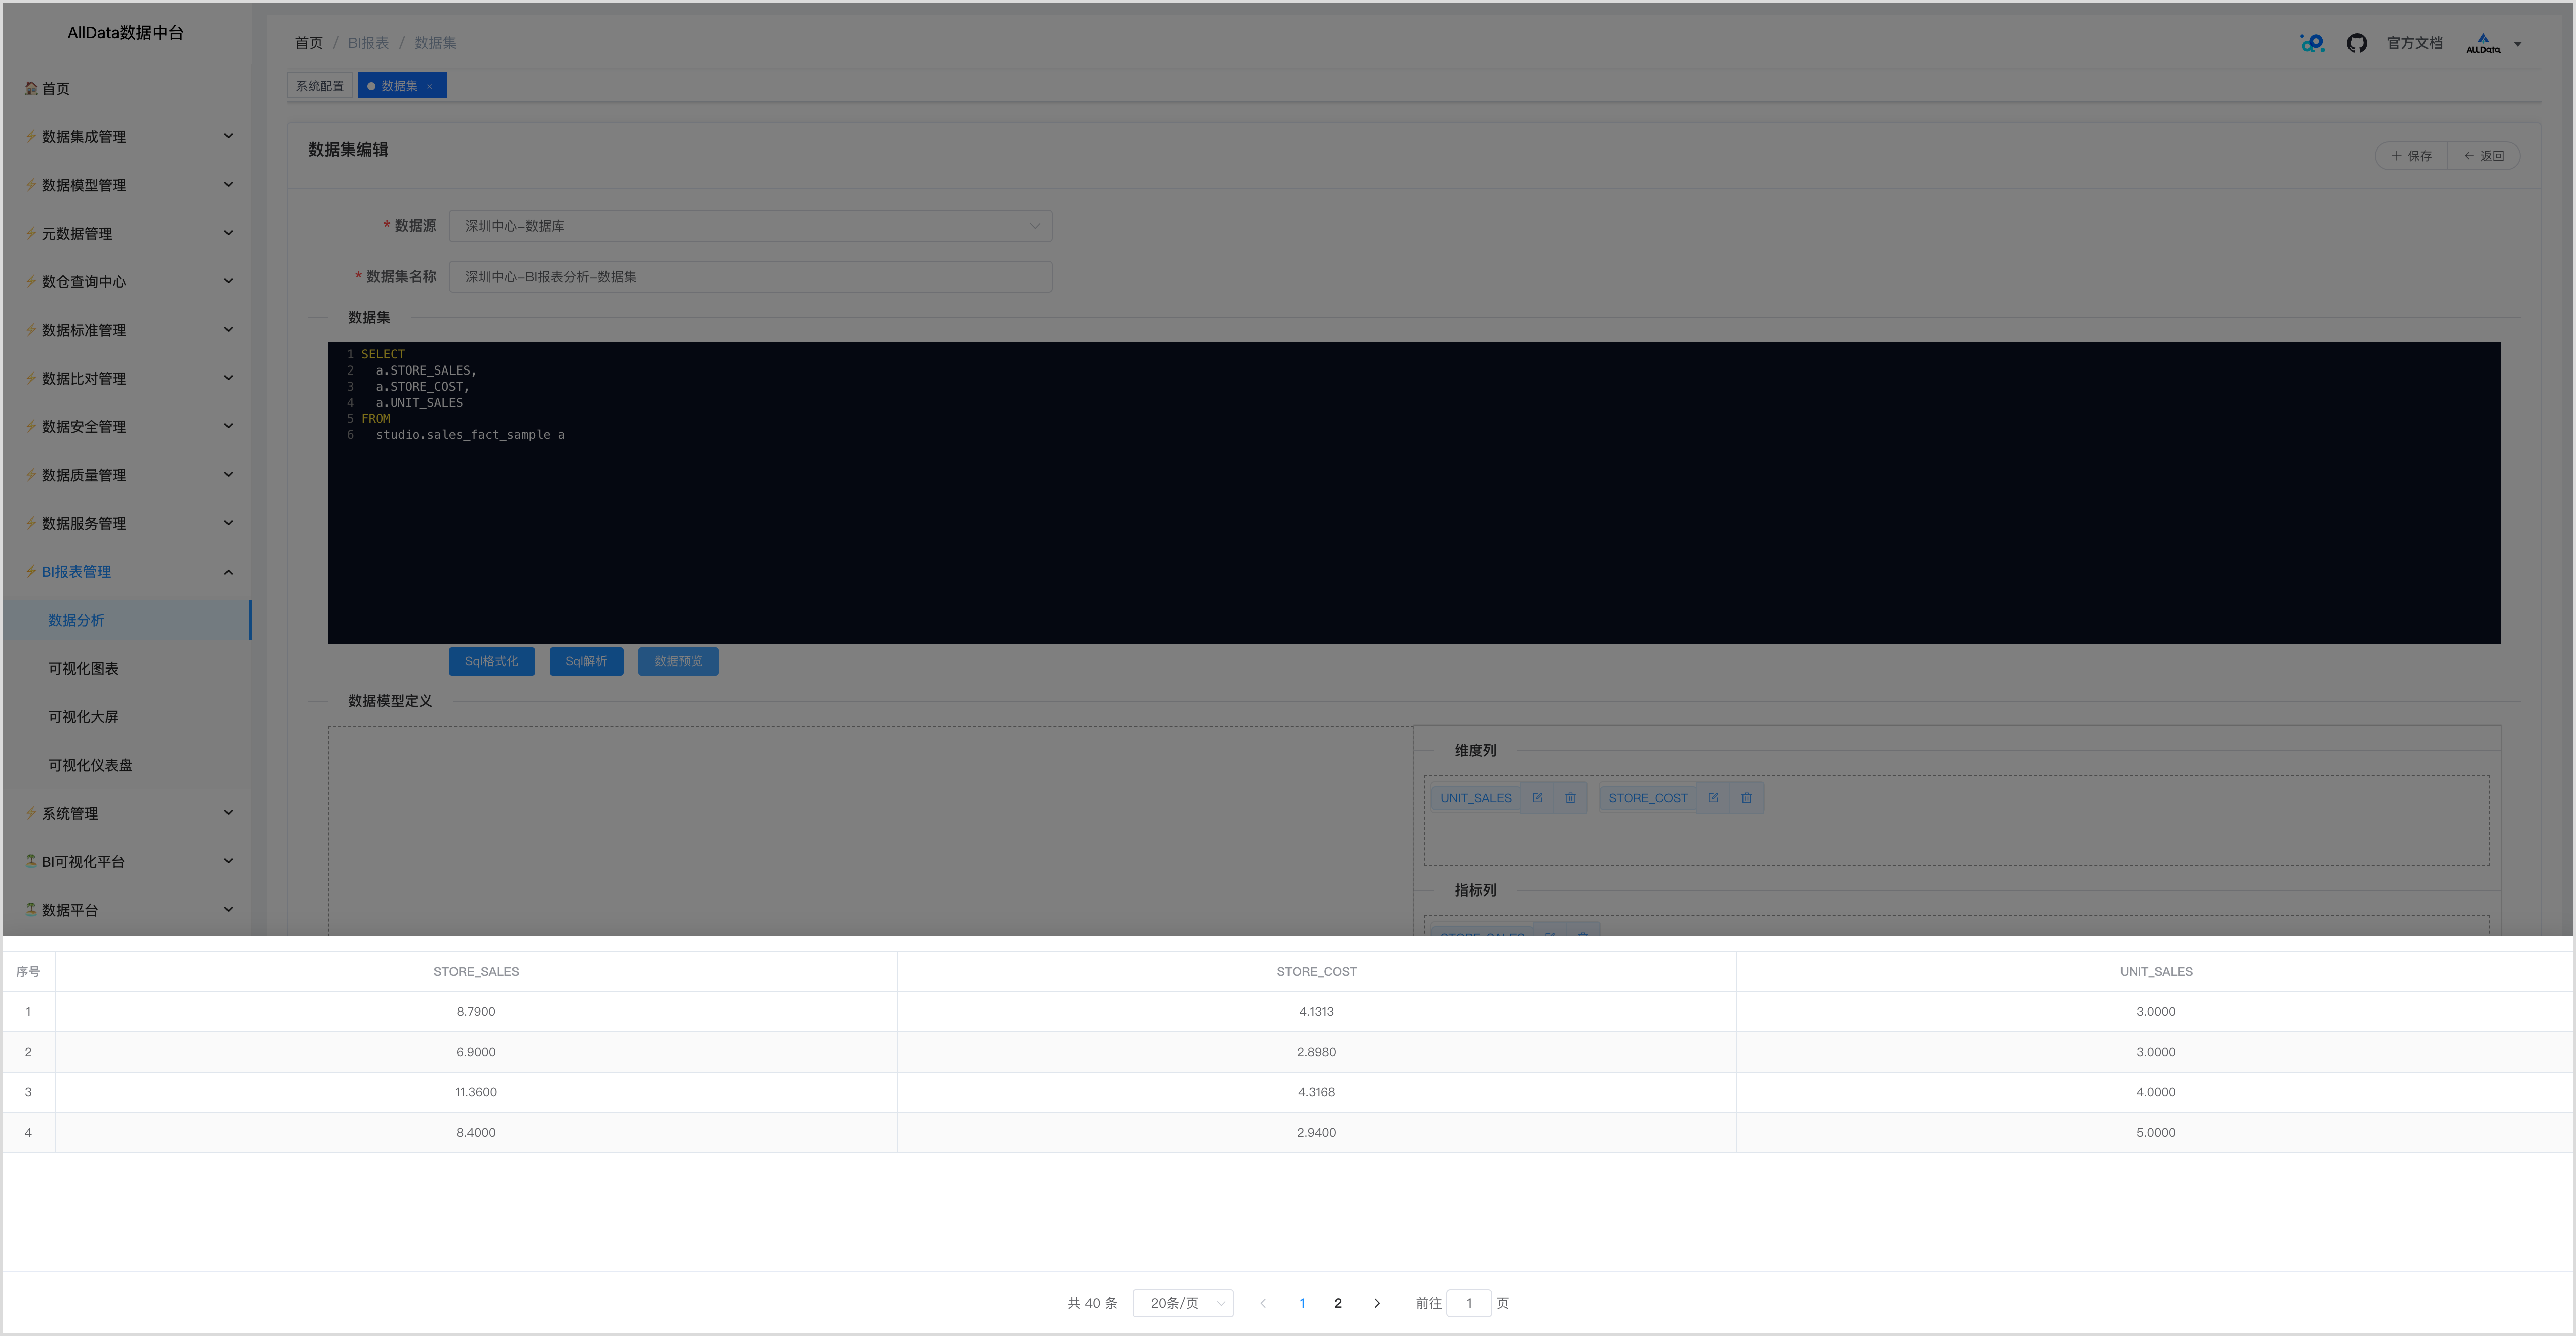
Task: Expand 数仓查询中心 menu
Action: [x=126, y=281]
